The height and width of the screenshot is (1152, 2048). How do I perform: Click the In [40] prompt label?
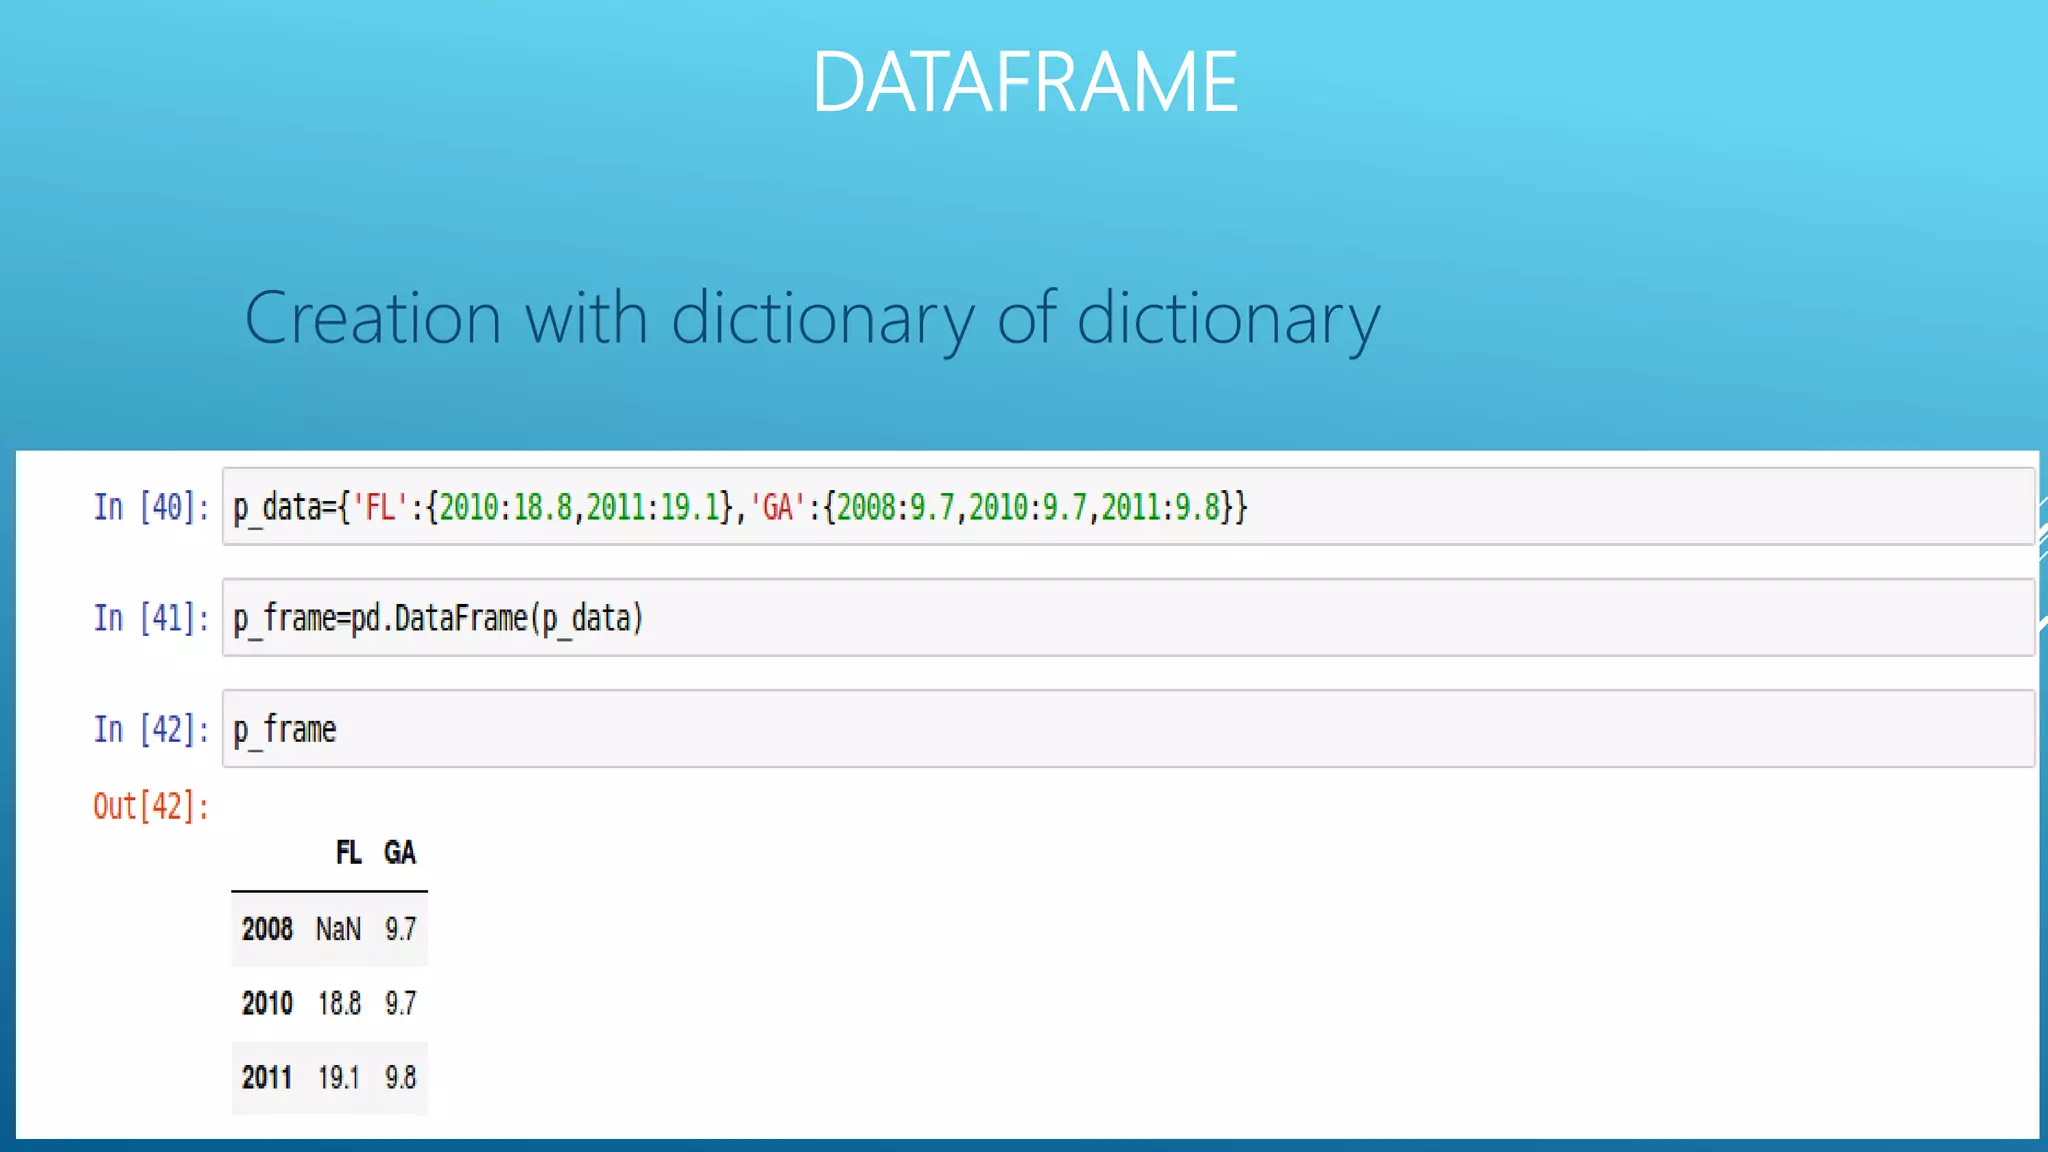coord(151,507)
